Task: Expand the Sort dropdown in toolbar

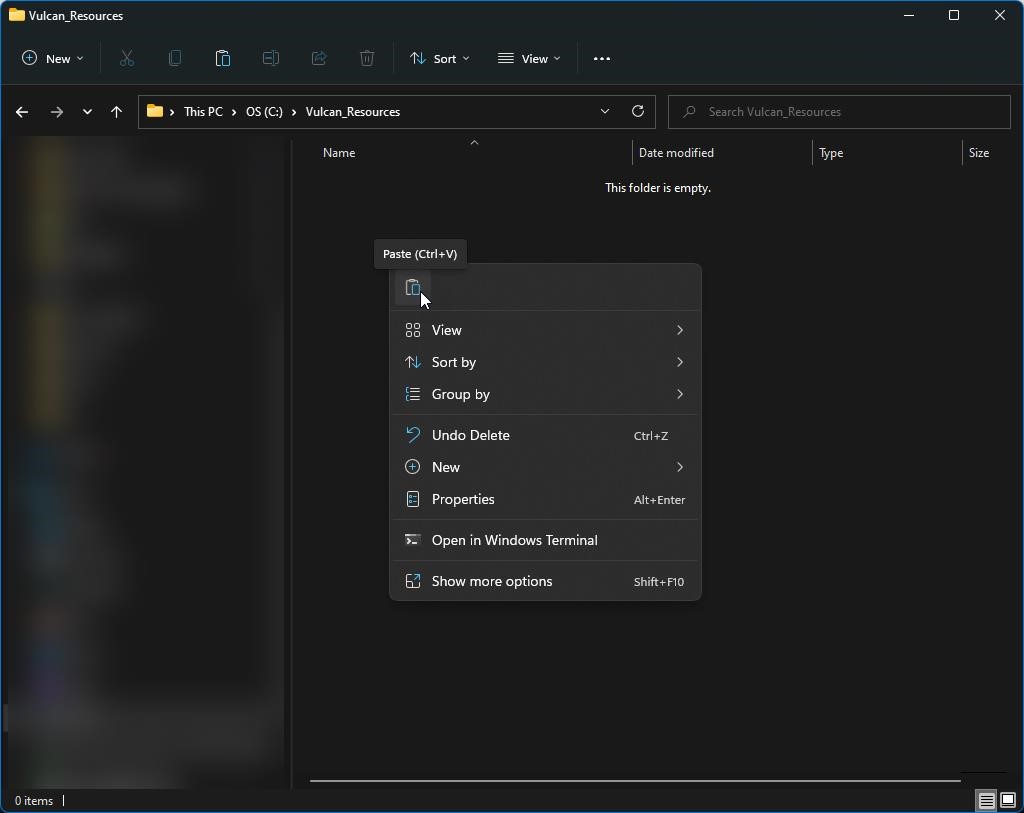Action: [x=439, y=59]
